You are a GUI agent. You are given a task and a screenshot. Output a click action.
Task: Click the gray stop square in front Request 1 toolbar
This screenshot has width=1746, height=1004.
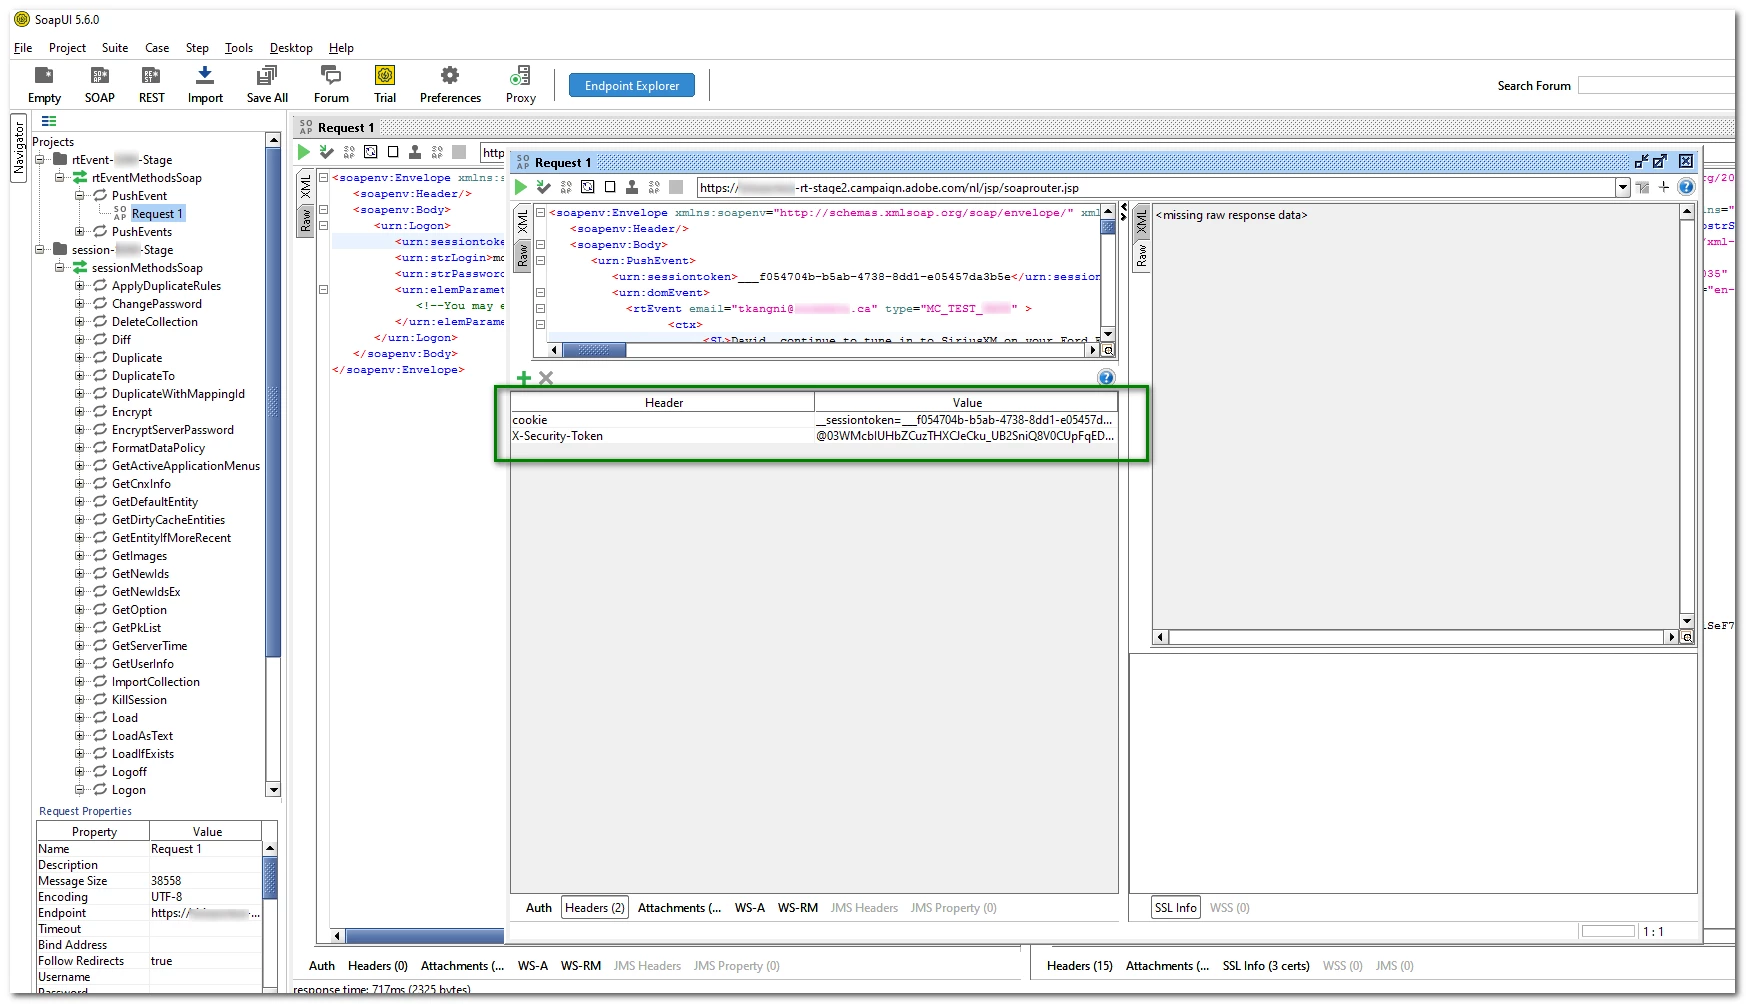[x=676, y=187]
